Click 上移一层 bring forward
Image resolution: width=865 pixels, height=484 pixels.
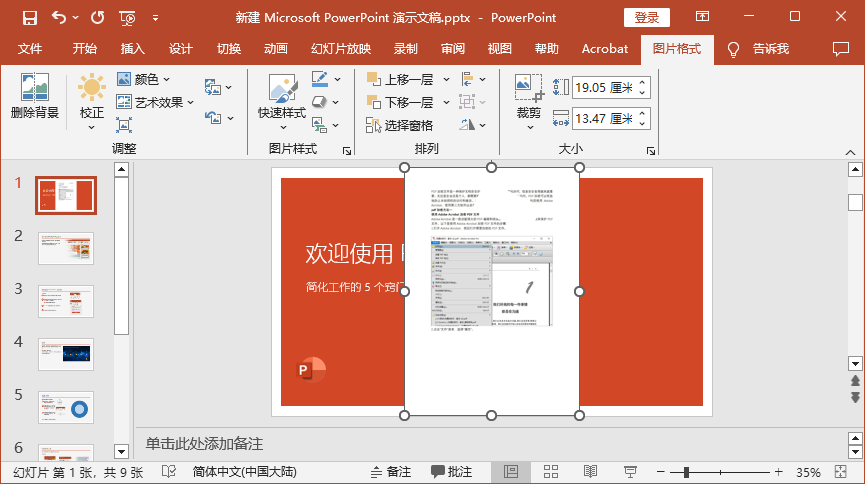pos(401,79)
